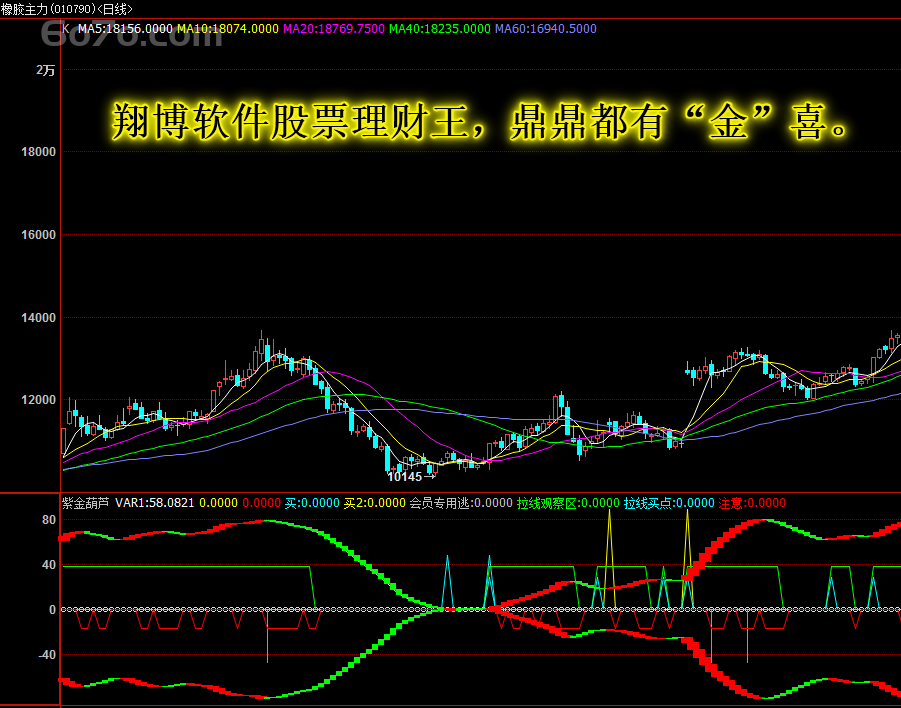This screenshot has width=901, height=708.
Task: Click the 注意:0.0000 label
Action: pyautogui.click(x=752, y=503)
